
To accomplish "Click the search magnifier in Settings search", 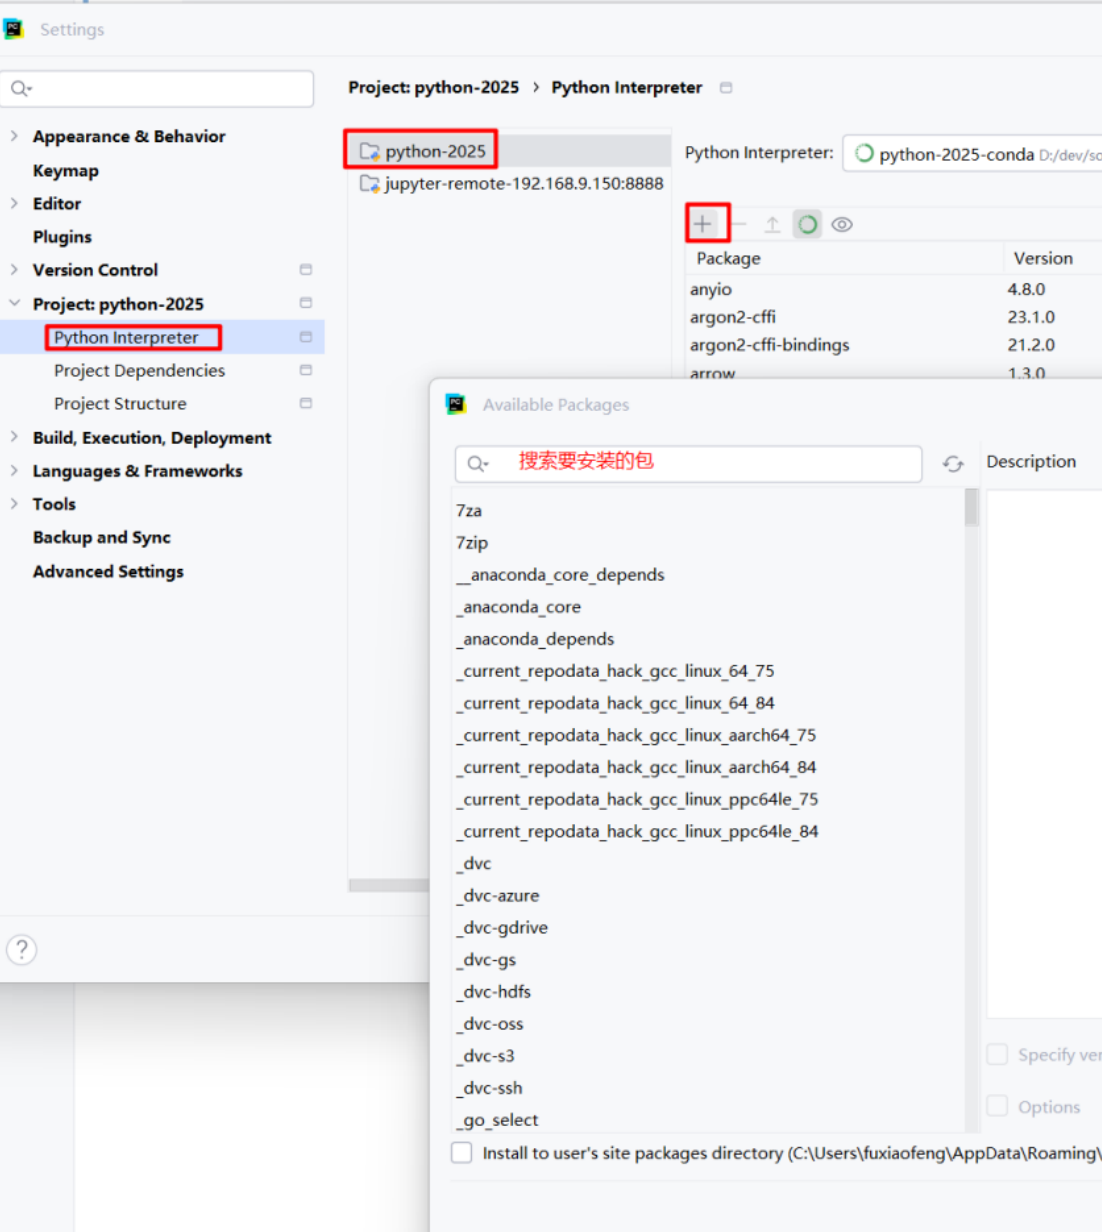I will point(21,89).
